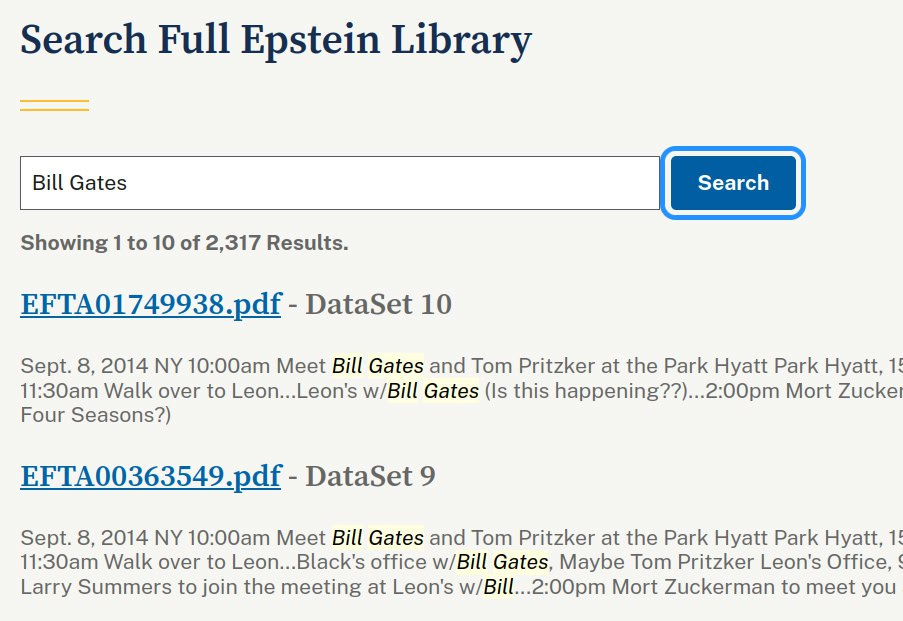Click the blue Search button
This screenshot has width=903, height=621.
point(733,183)
